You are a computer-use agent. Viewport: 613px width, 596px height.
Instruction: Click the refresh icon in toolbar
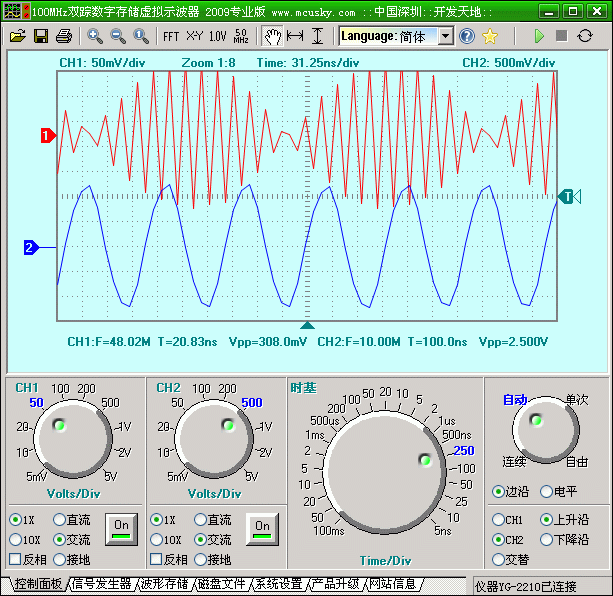(x=585, y=36)
